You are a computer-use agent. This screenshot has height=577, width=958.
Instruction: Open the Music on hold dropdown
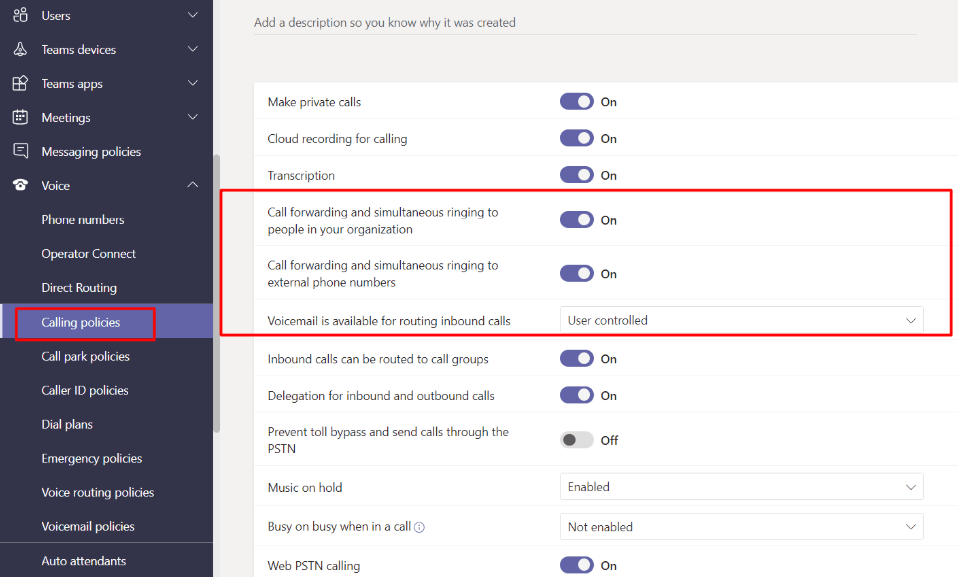pyautogui.click(x=741, y=487)
